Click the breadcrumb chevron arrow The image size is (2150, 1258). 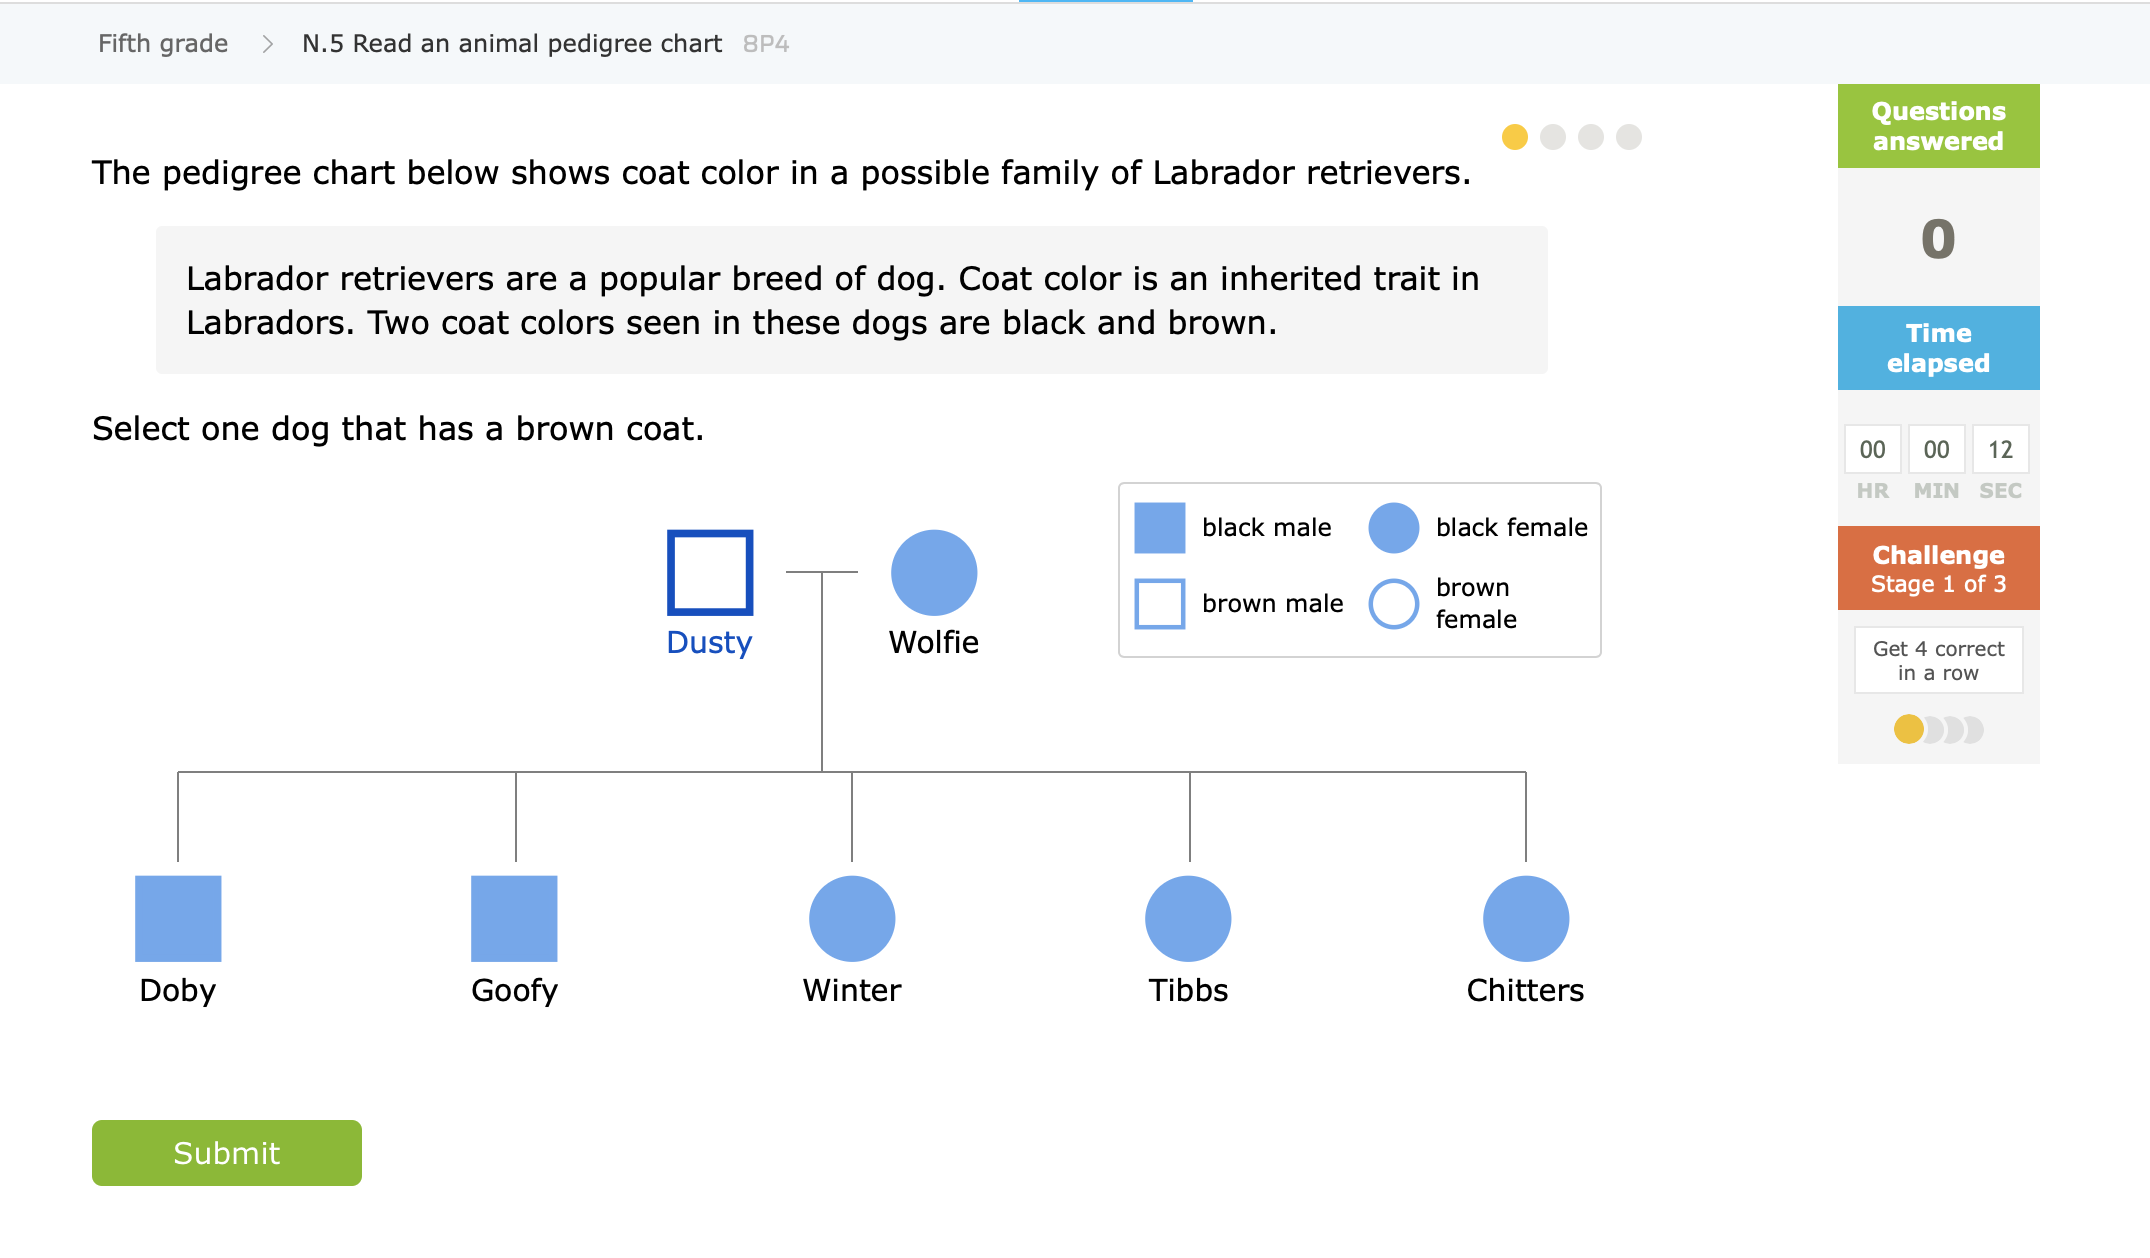(x=267, y=44)
